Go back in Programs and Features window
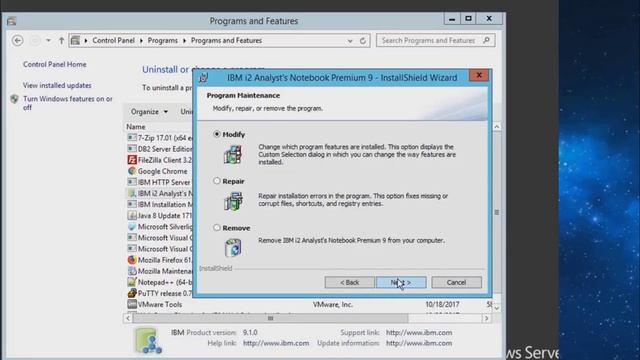Viewport: 640px width, 360px height. [18, 40]
